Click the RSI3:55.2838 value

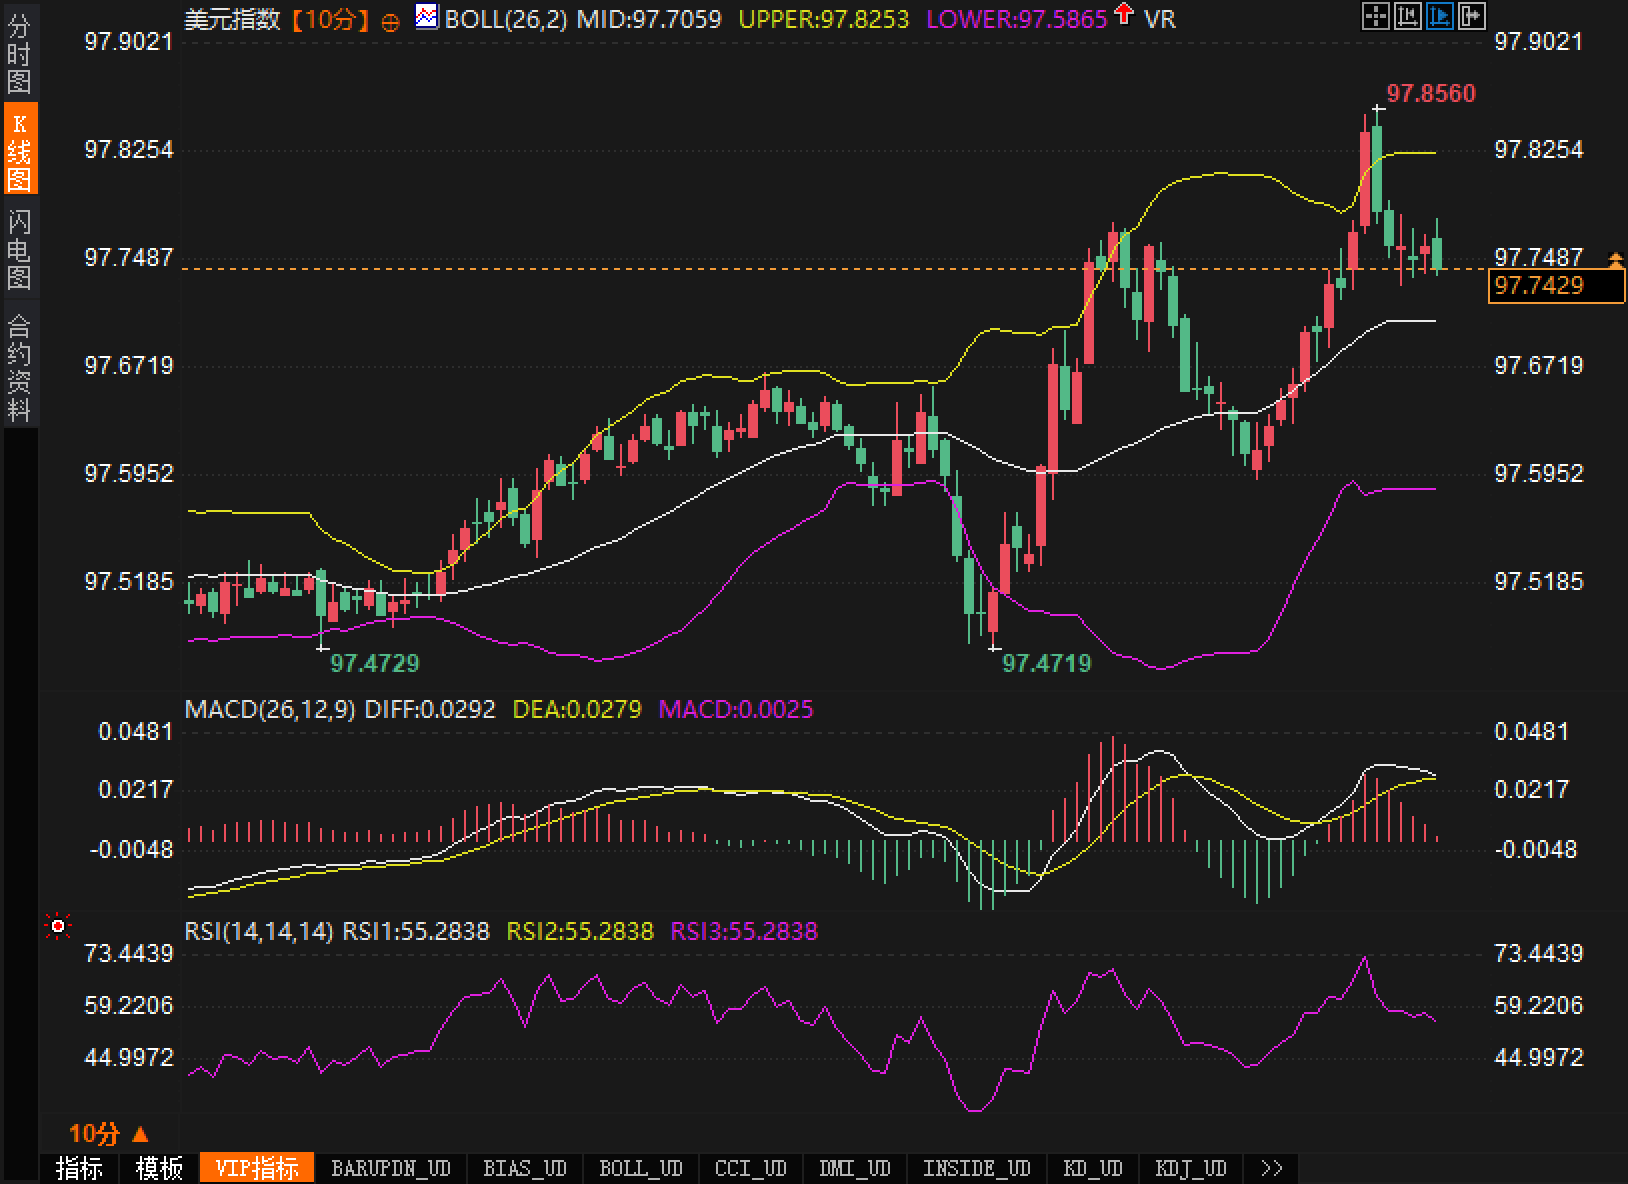(744, 932)
